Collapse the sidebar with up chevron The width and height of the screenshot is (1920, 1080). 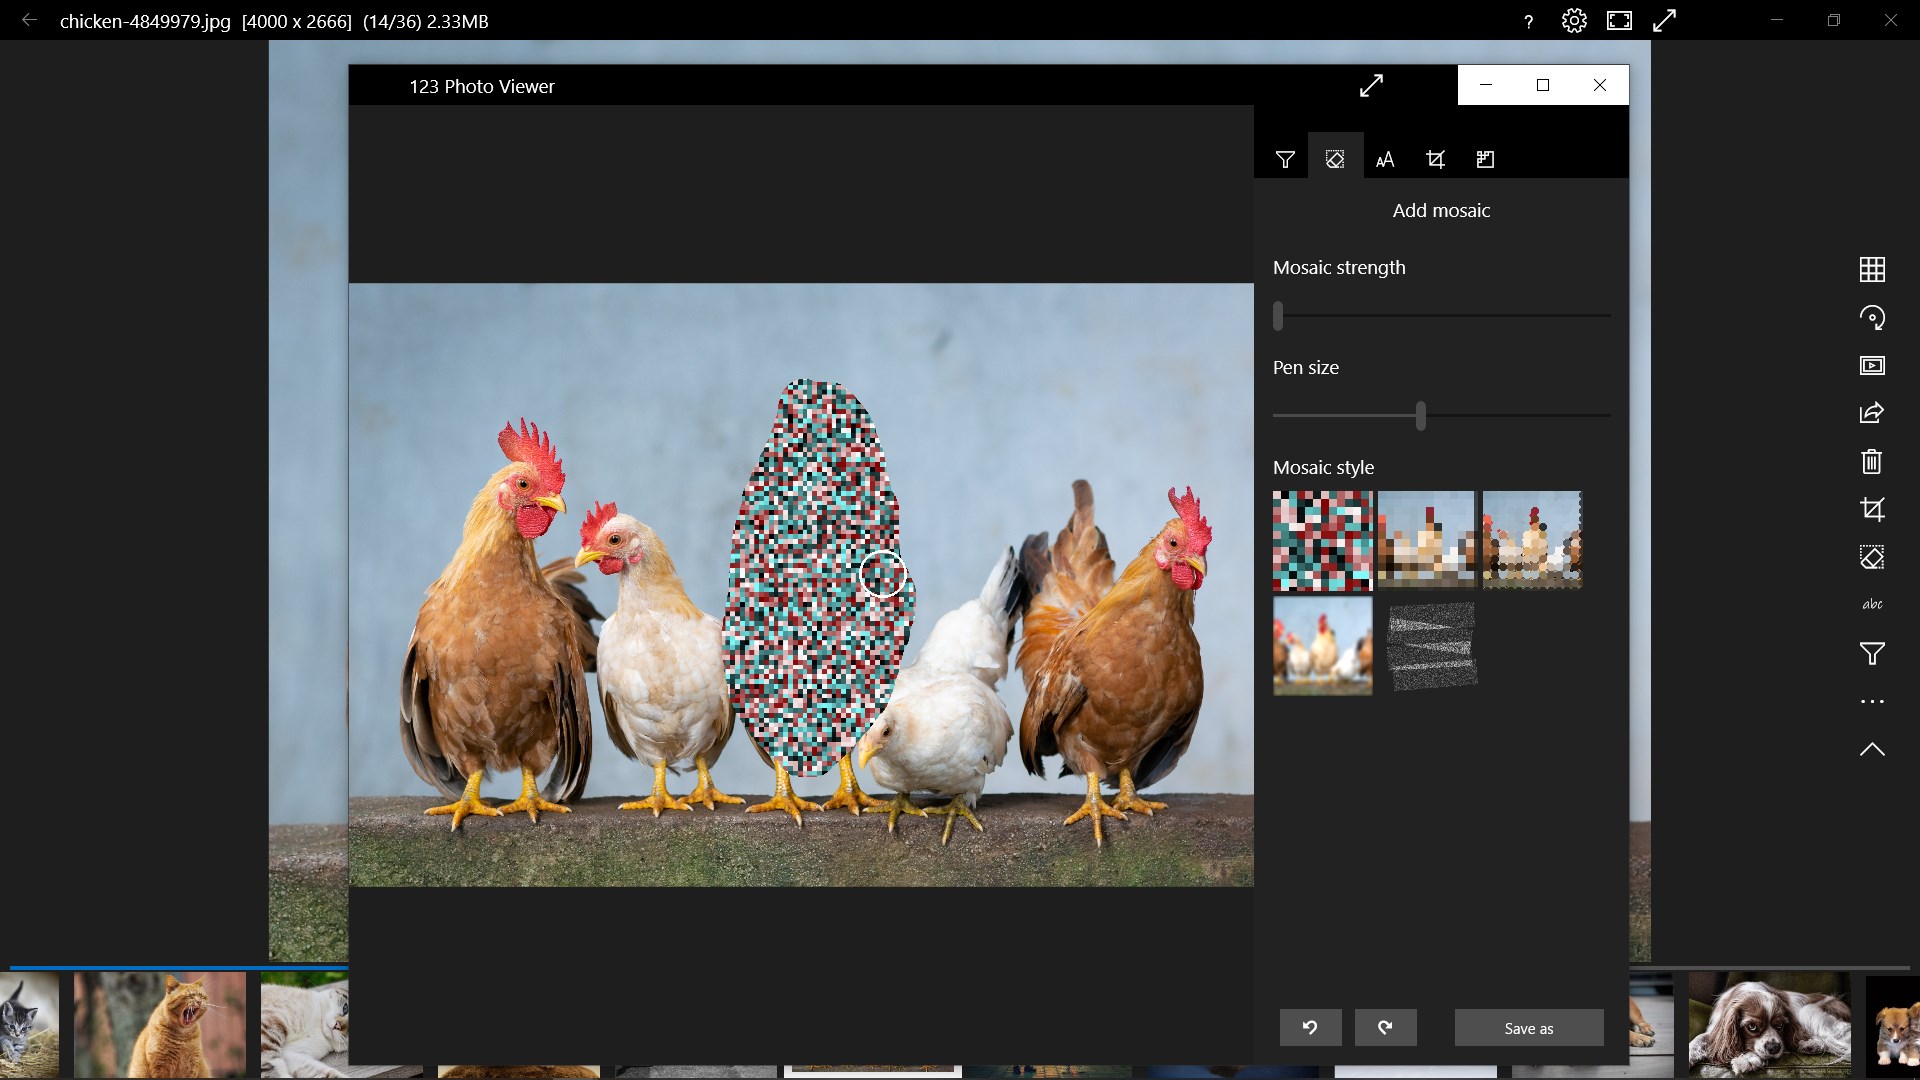click(x=1872, y=749)
